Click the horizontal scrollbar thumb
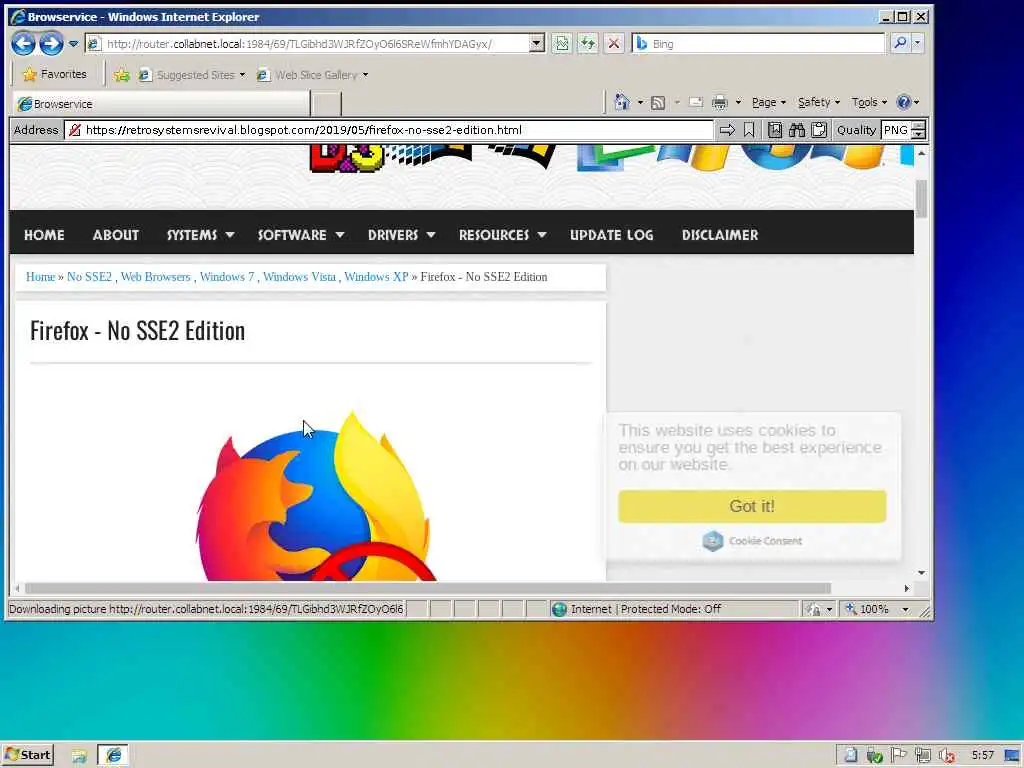This screenshot has height=768, width=1024. click(x=428, y=588)
